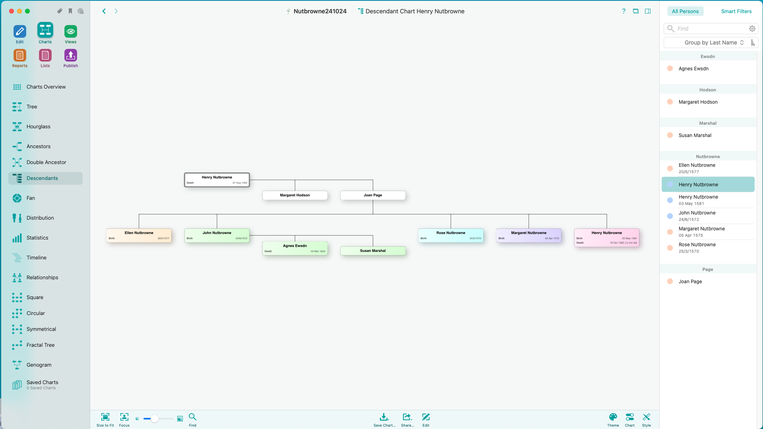Click the zoom-in icon beside slider
763x429 pixels.
(x=180, y=419)
